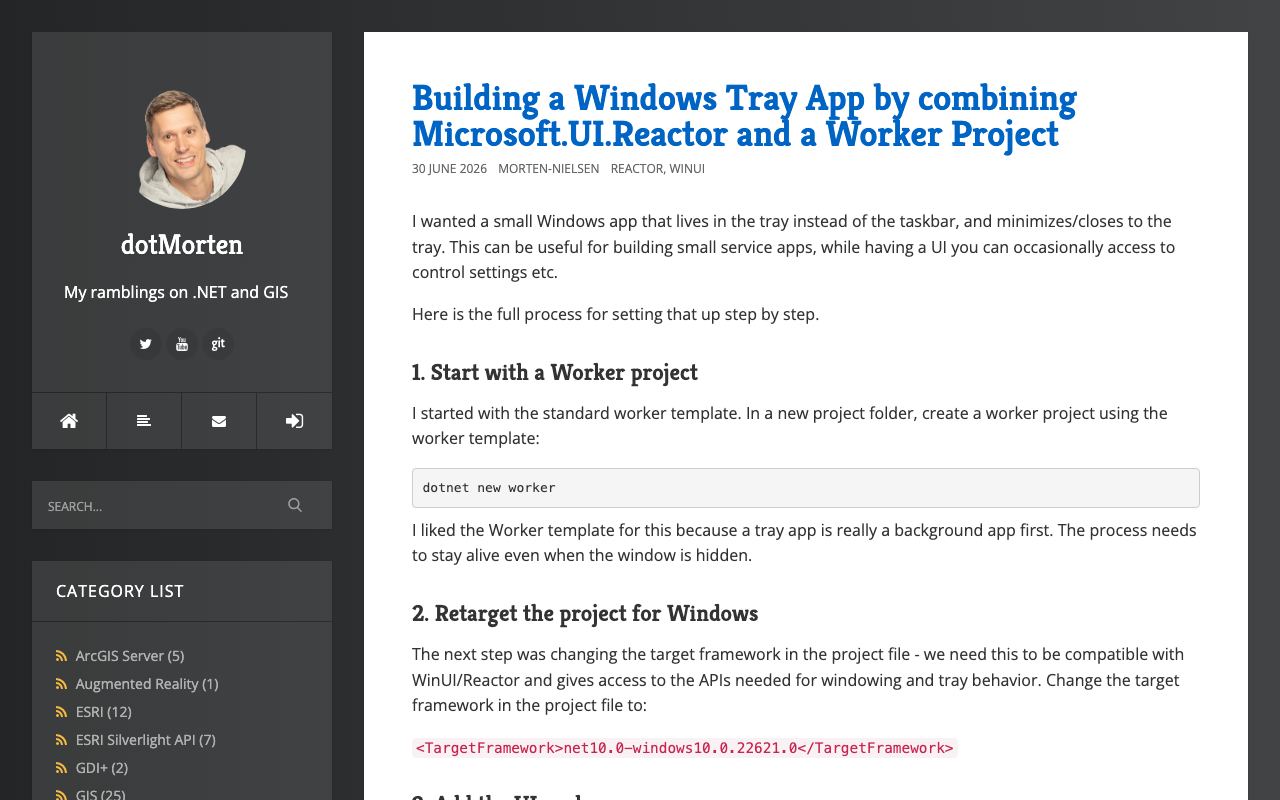The width and height of the screenshot is (1280, 800).
Task: Click sentence 'Here is the full process...'
Action: pos(616,314)
